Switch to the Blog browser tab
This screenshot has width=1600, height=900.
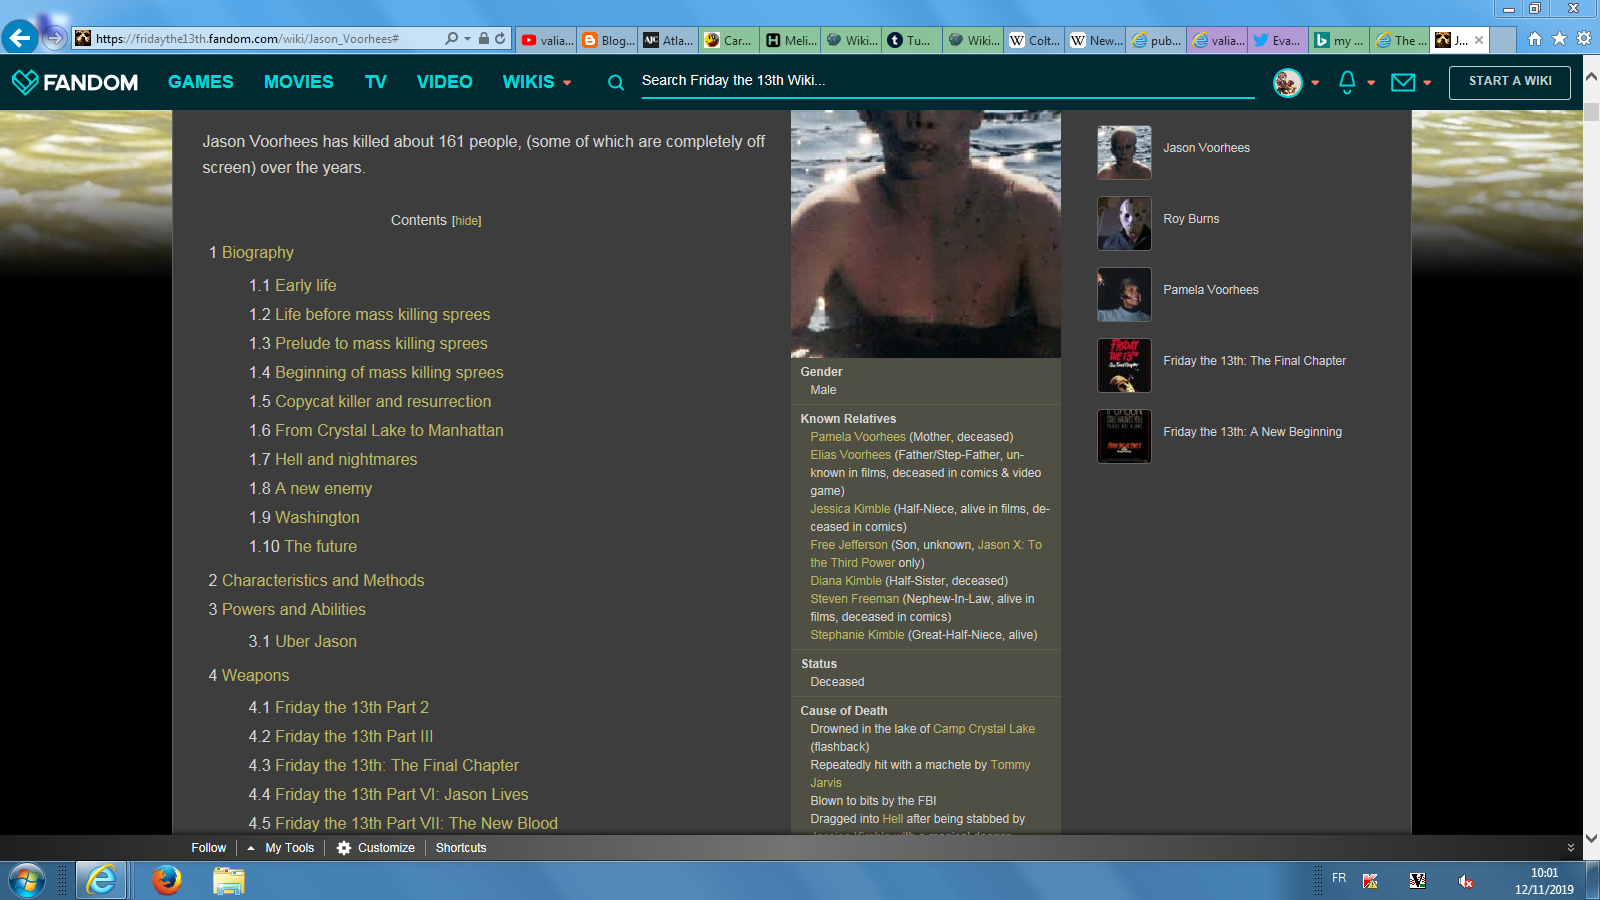click(x=607, y=40)
